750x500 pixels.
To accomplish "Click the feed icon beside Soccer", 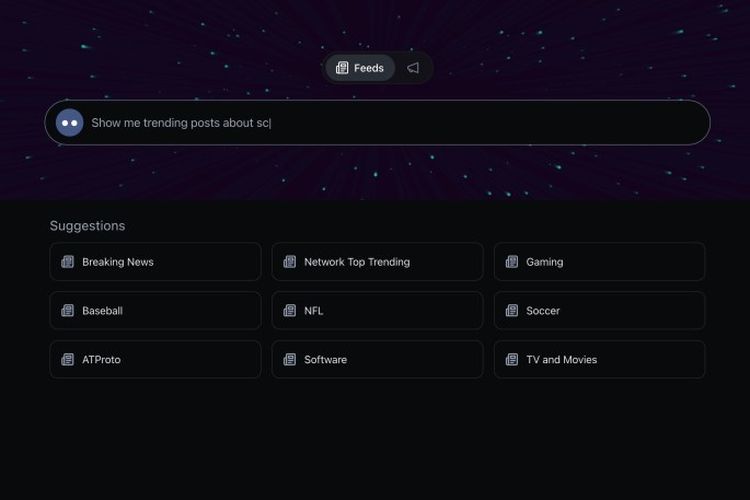I will [512, 311].
